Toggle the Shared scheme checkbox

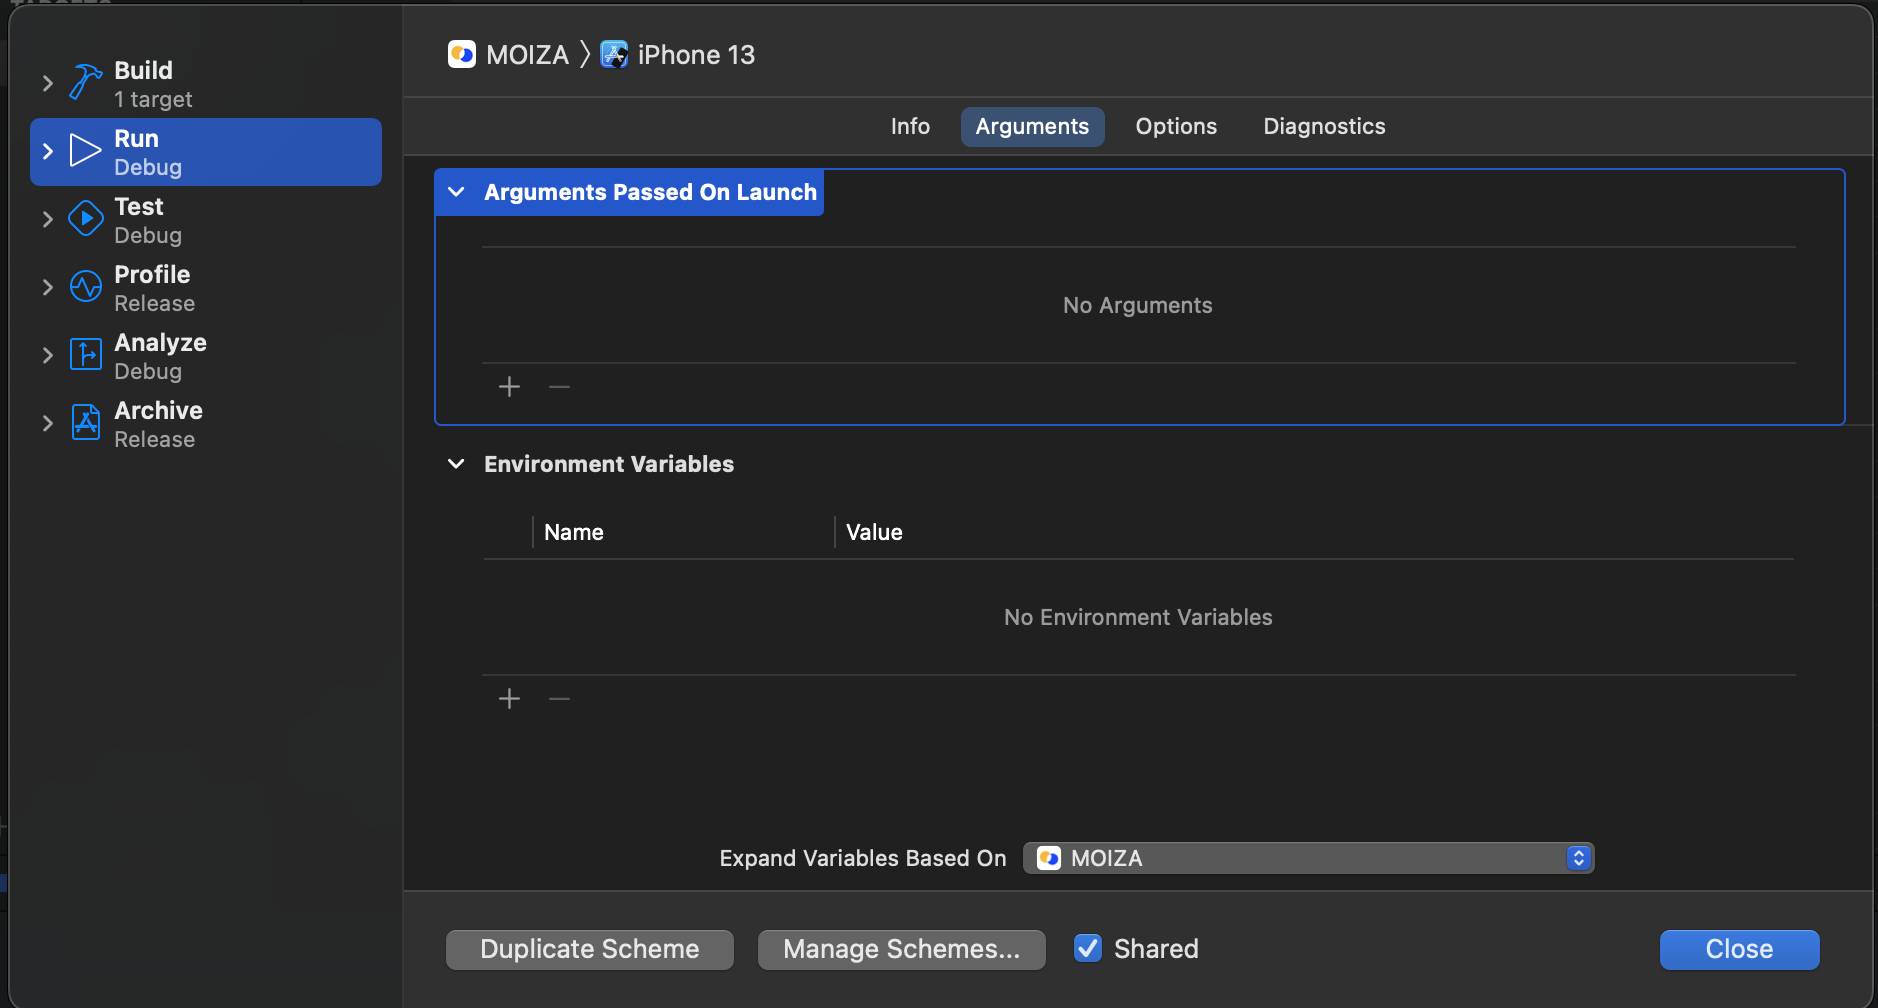(x=1088, y=948)
